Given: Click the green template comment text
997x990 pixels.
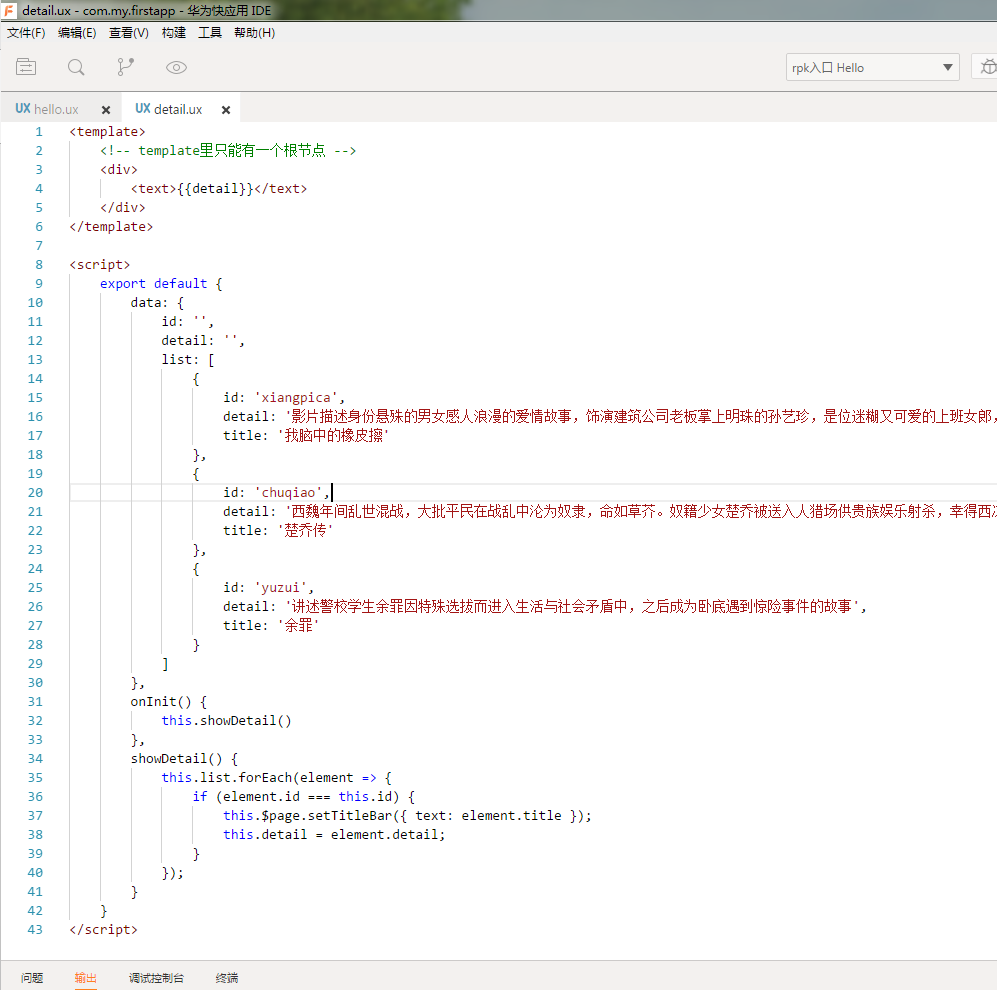Looking at the screenshot, I should pyautogui.click(x=228, y=150).
